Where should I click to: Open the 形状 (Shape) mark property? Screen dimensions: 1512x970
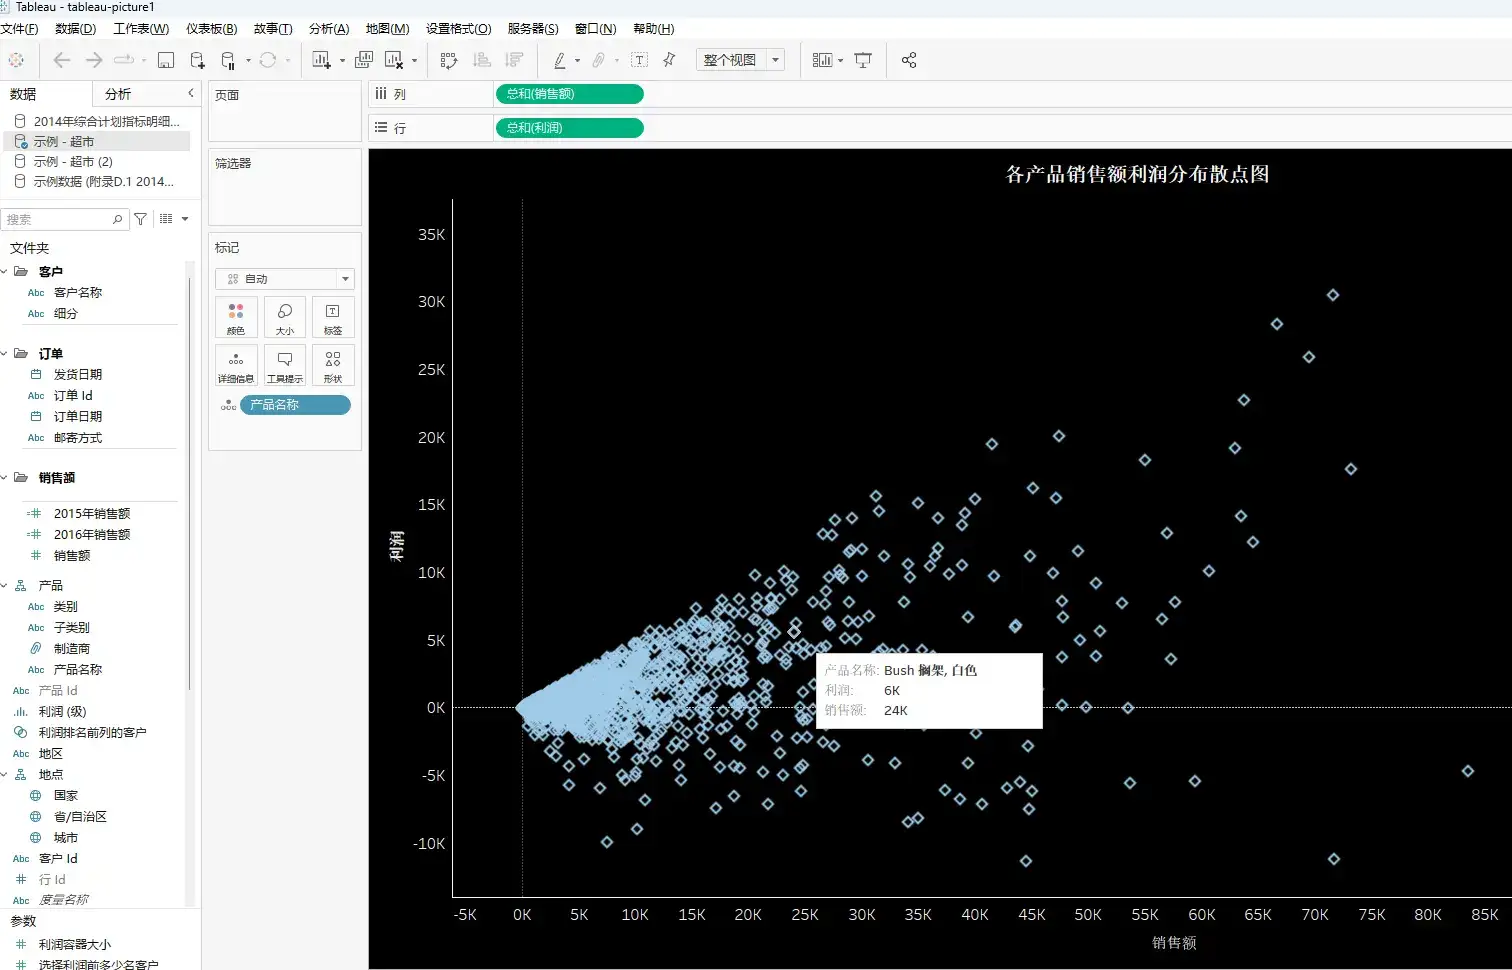coord(332,364)
